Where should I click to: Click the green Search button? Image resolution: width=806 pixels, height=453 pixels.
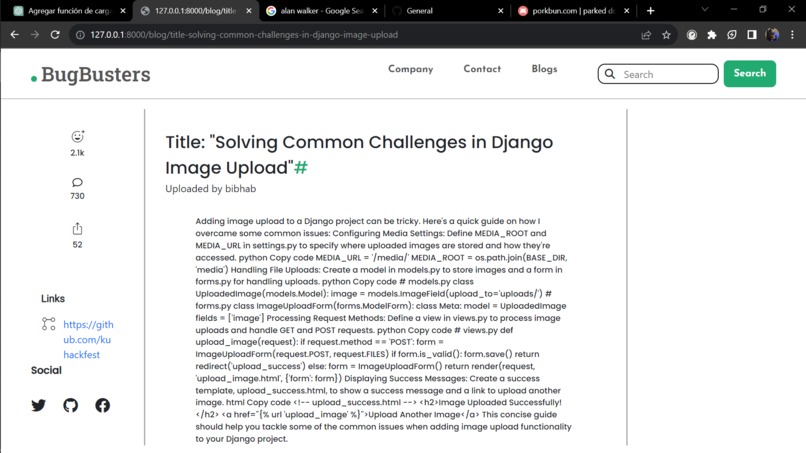[x=749, y=74]
